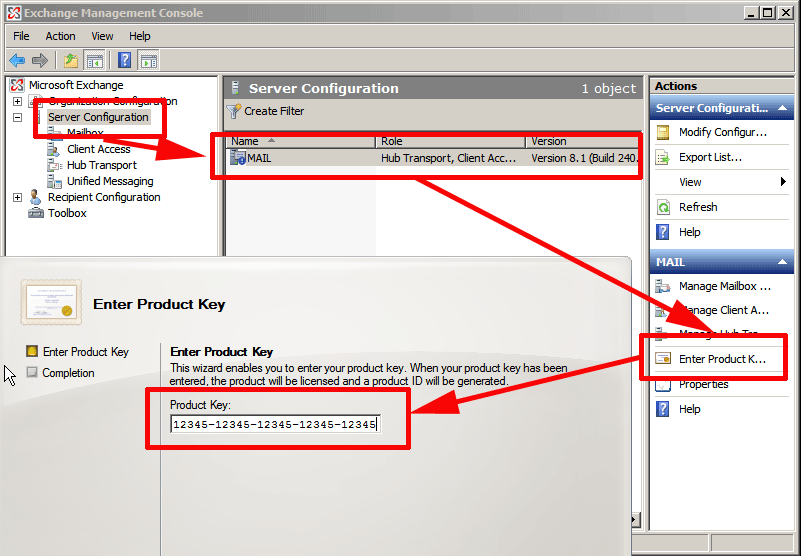Click the Export List action icon

pos(663,157)
